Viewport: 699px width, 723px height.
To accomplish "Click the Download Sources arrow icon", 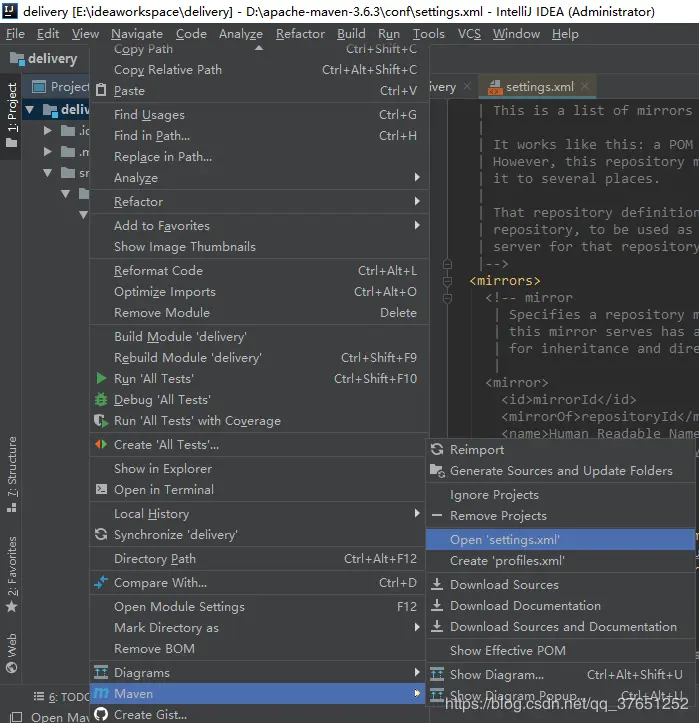I will 437,585.
